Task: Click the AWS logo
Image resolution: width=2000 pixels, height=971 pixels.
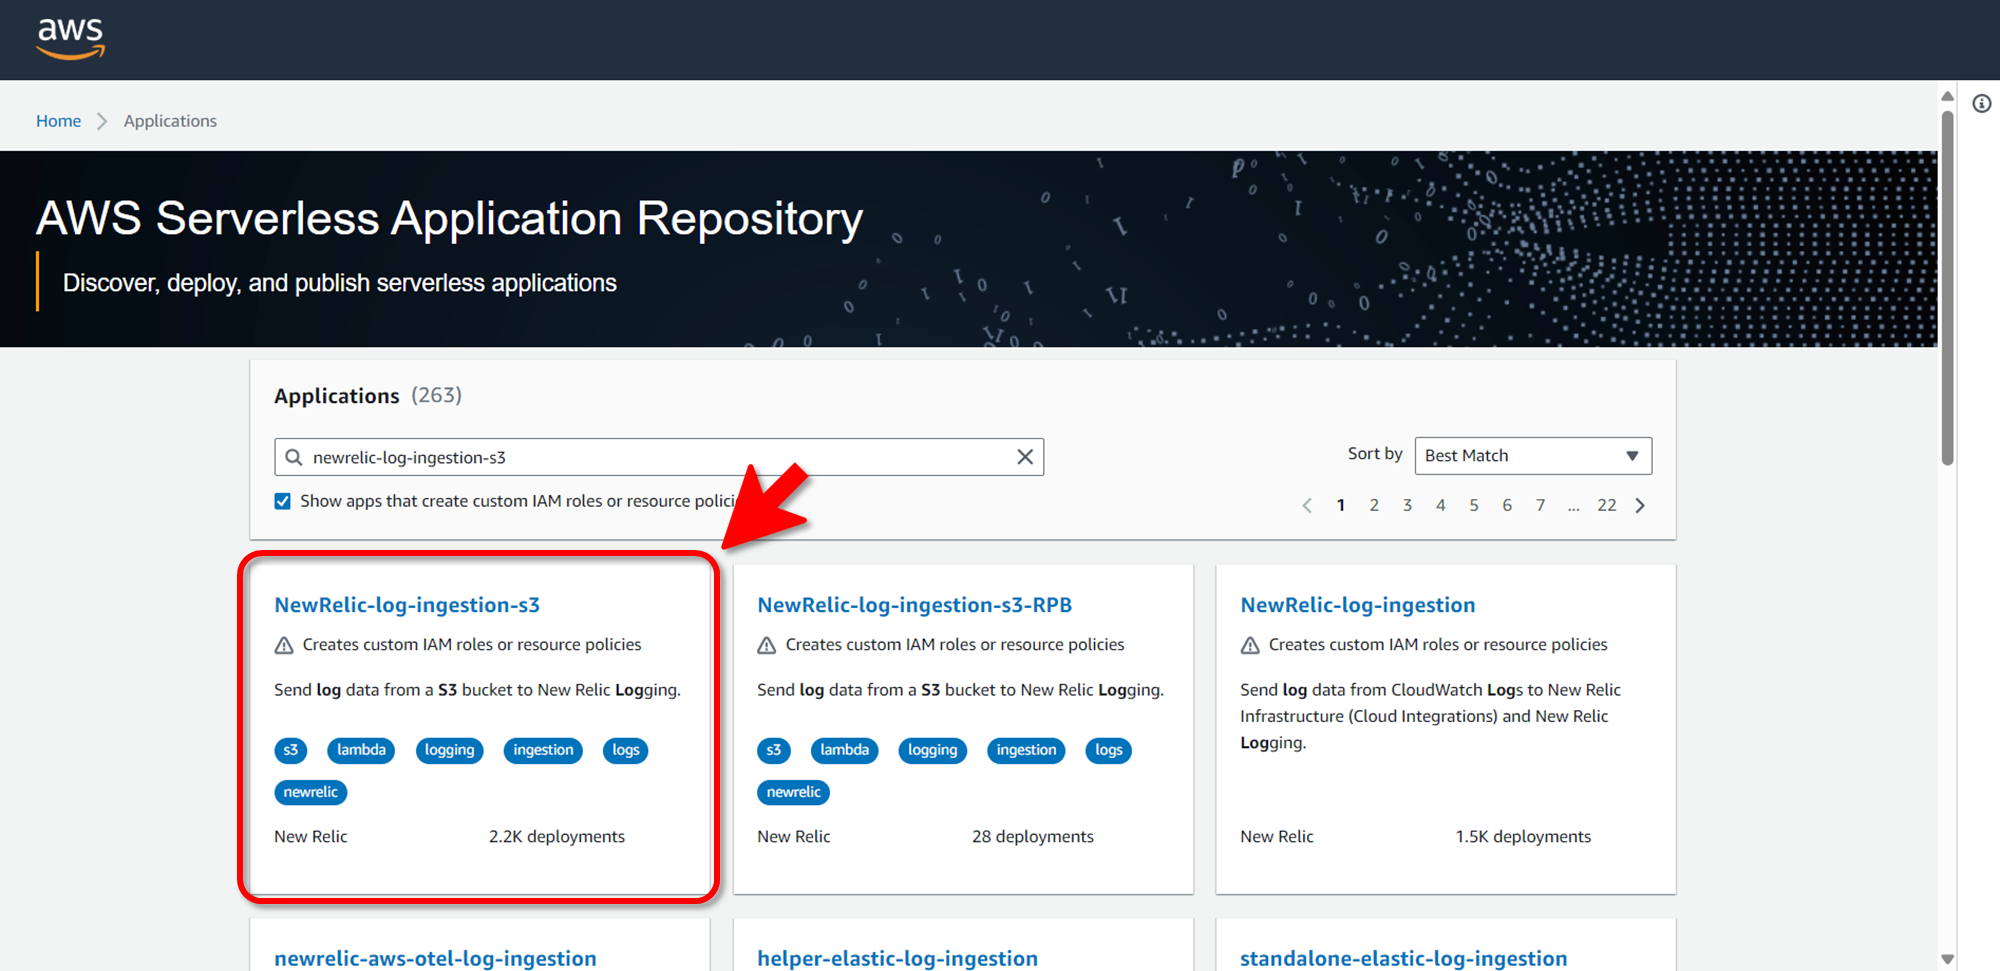Action: [x=70, y=38]
